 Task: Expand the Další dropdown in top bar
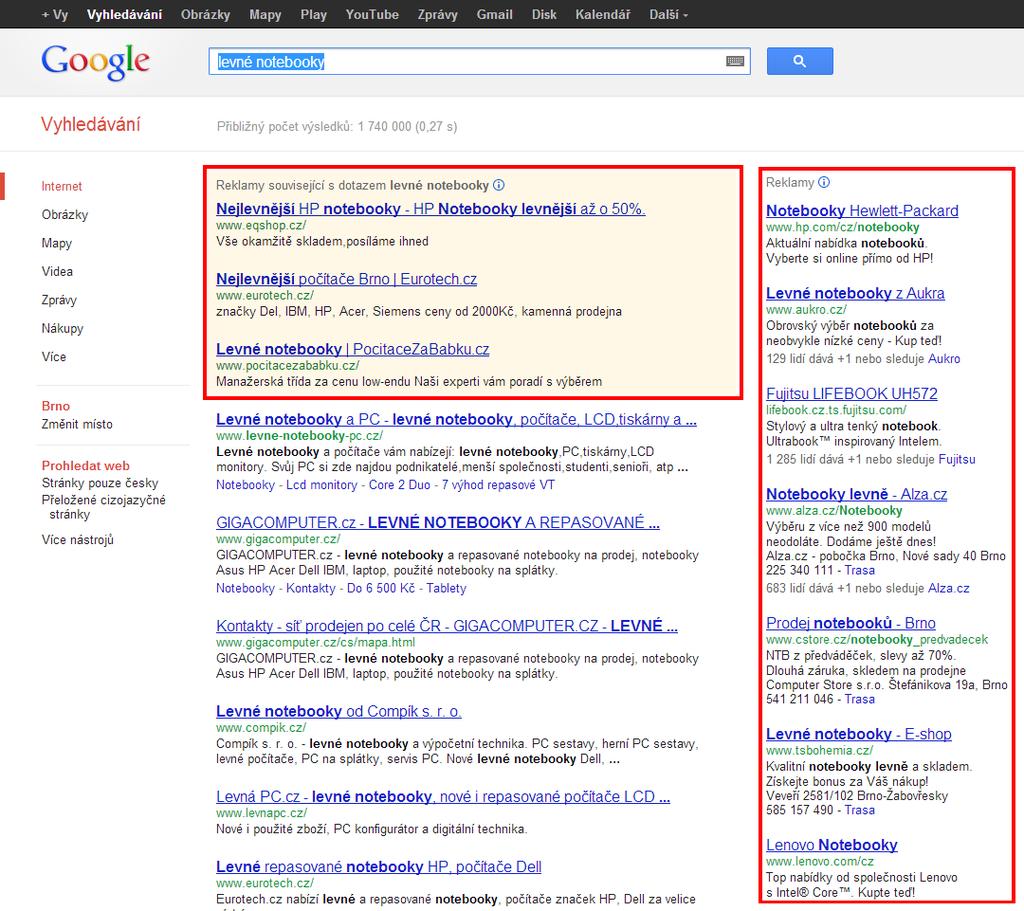coord(668,14)
